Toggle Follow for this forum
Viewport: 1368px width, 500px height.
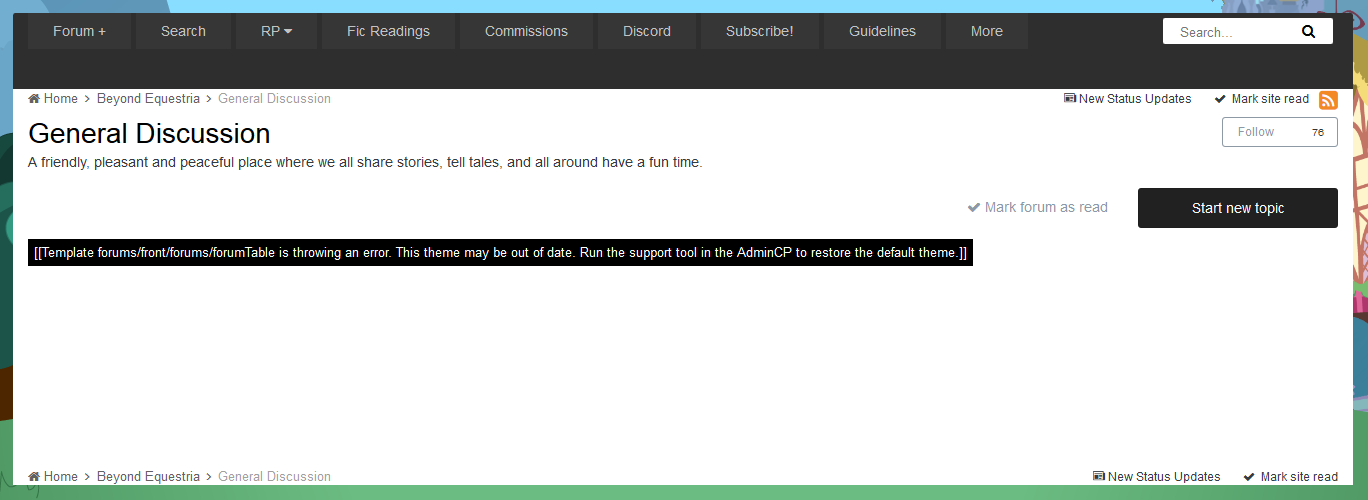[x=1256, y=132]
